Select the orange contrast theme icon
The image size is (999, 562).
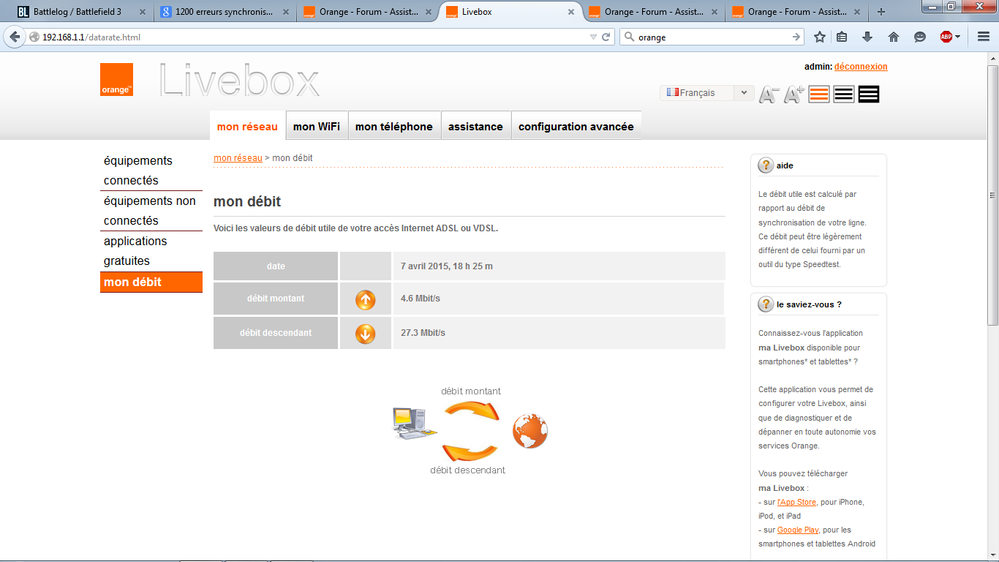(x=819, y=94)
